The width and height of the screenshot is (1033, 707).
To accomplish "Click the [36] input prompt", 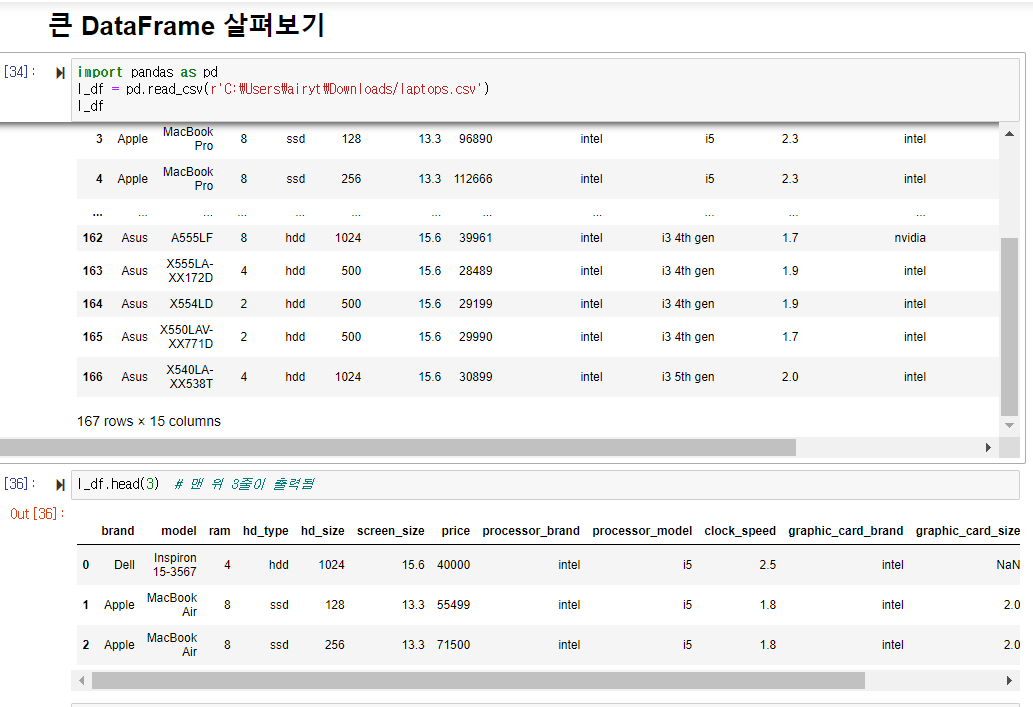I will (20, 484).
